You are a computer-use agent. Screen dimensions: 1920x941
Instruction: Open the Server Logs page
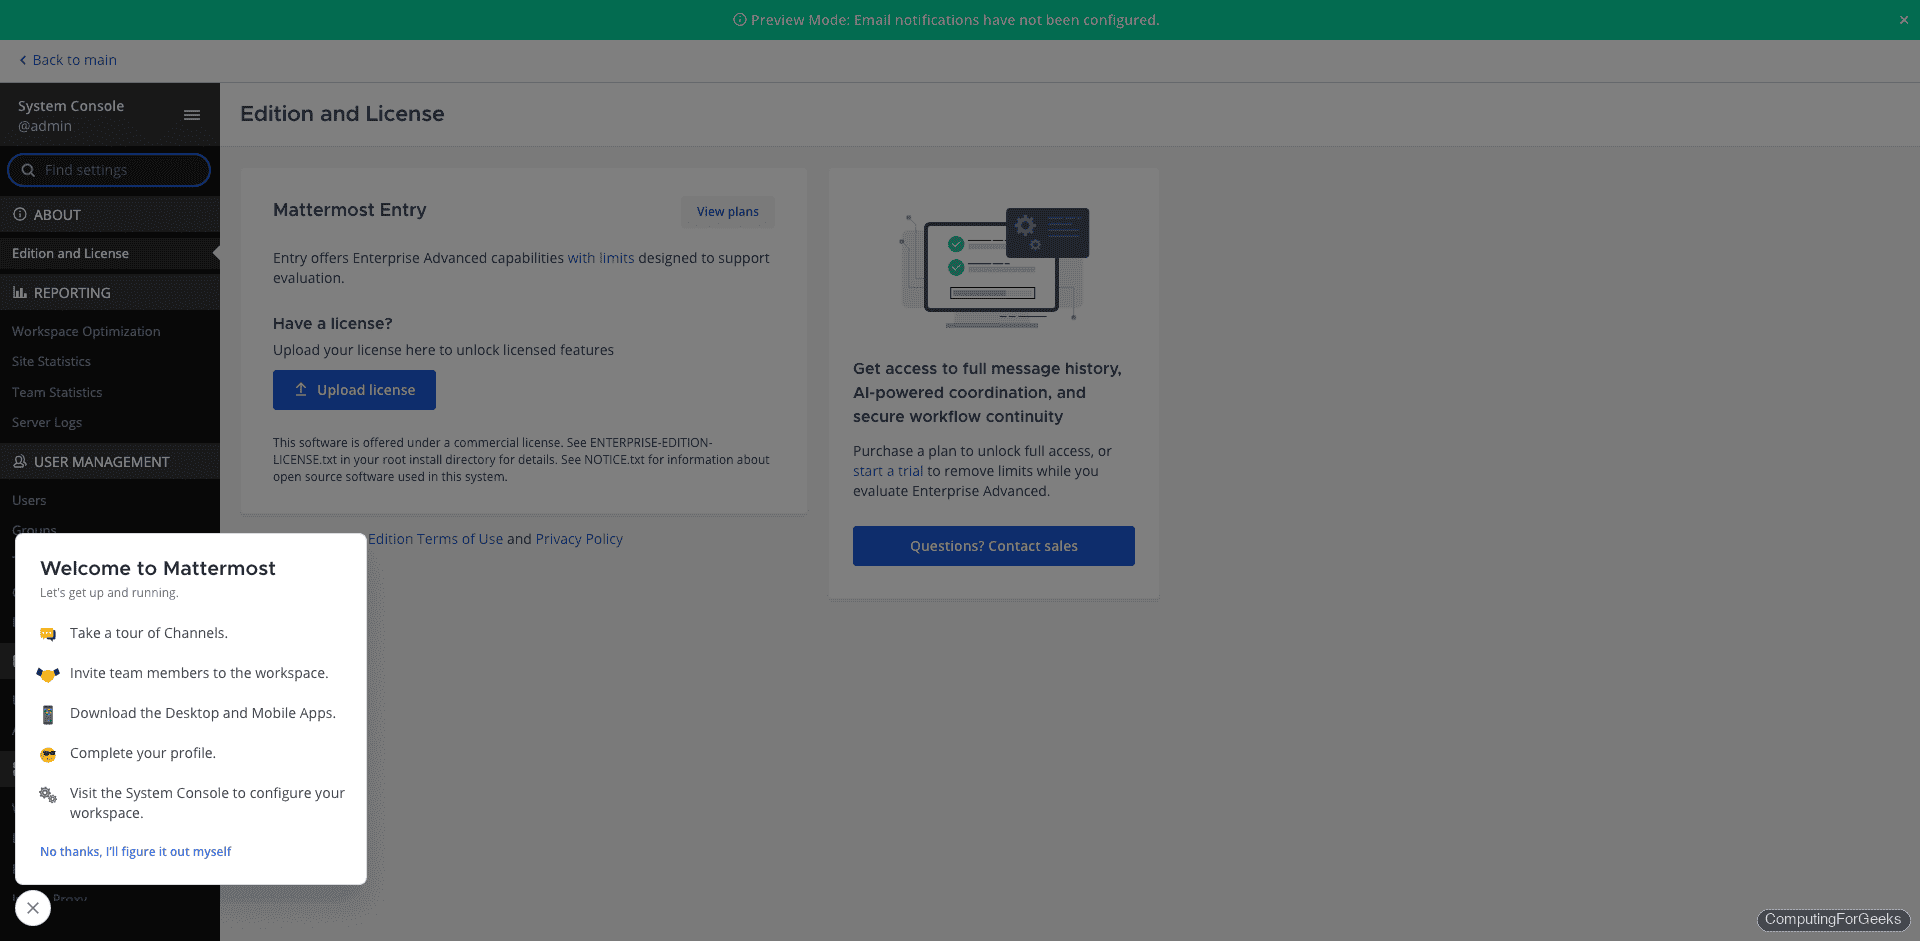[x=47, y=422]
